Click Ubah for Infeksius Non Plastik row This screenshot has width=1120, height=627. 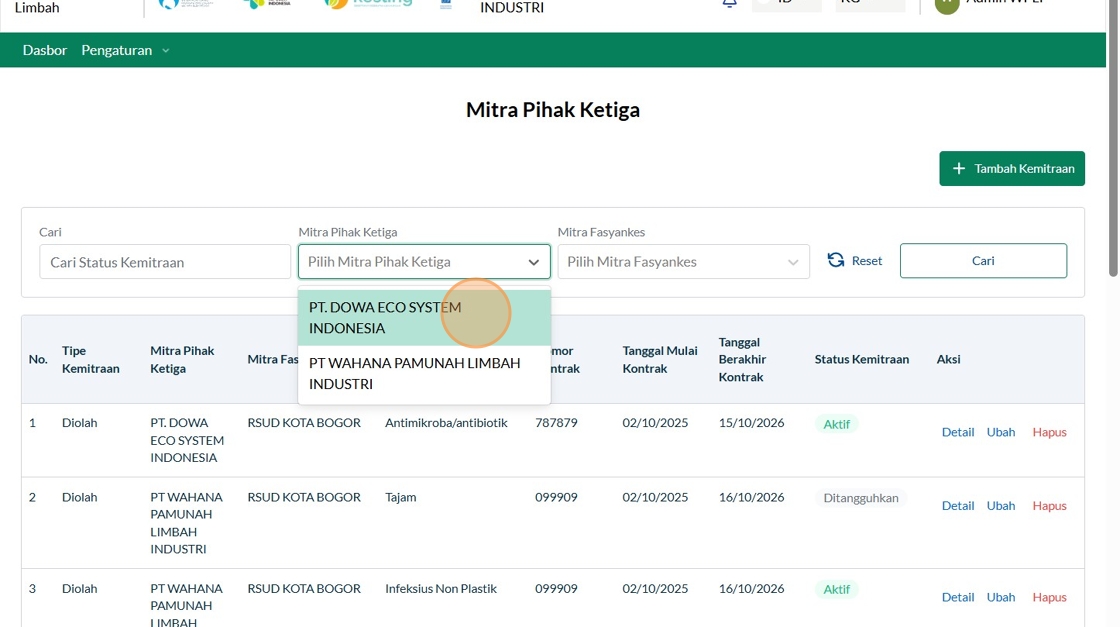pos(1000,597)
